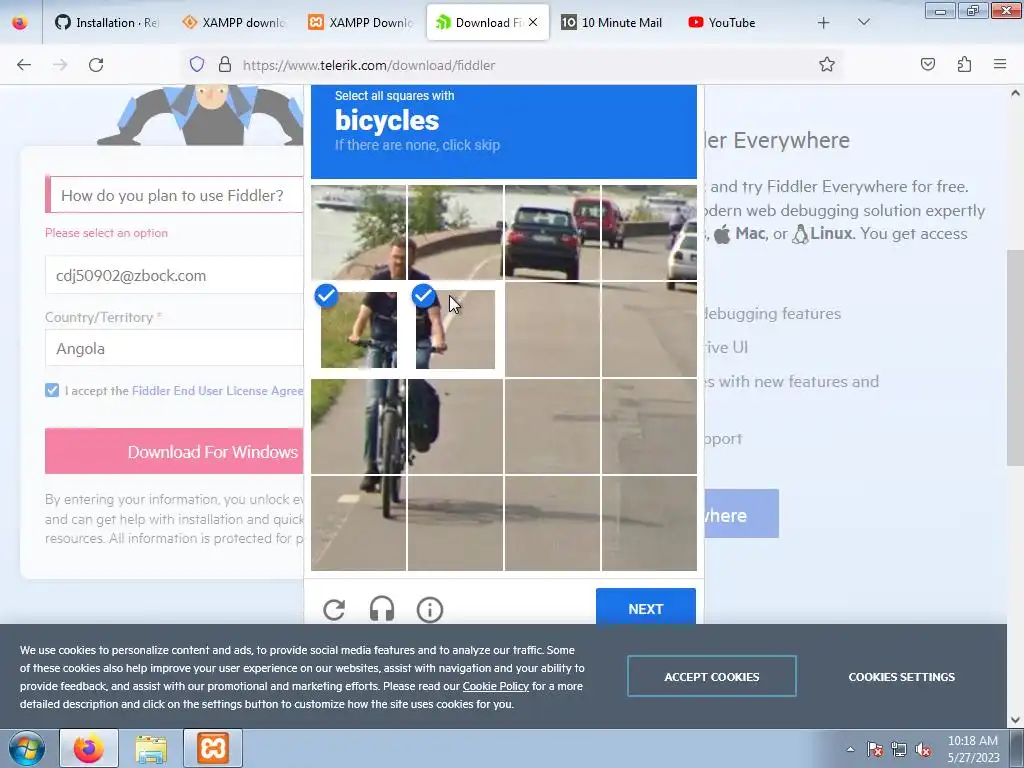Click the NEXT button in captcha

tap(646, 609)
